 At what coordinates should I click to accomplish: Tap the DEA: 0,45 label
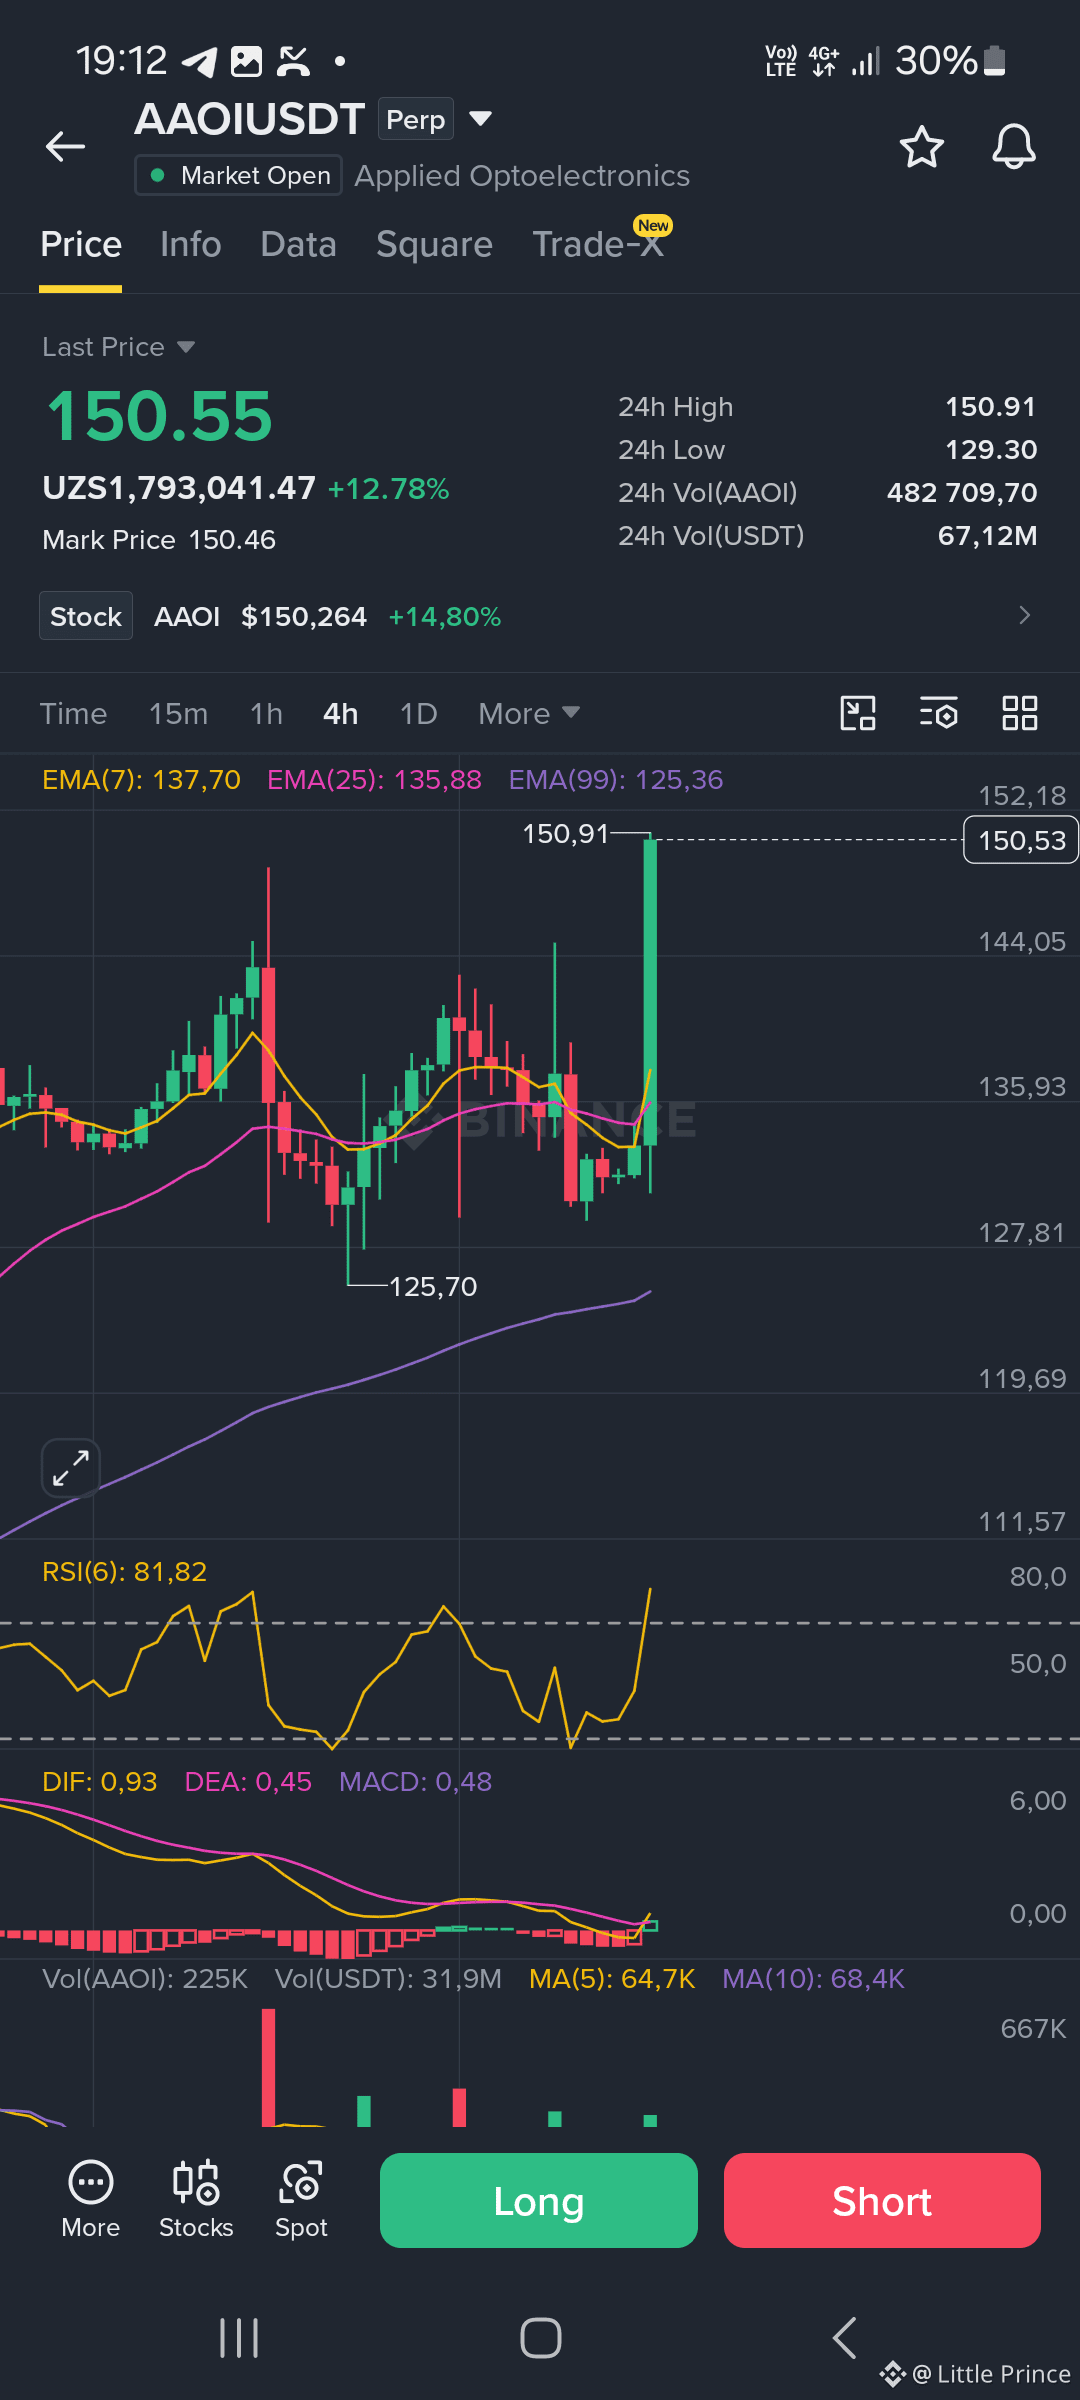pos(248,1781)
